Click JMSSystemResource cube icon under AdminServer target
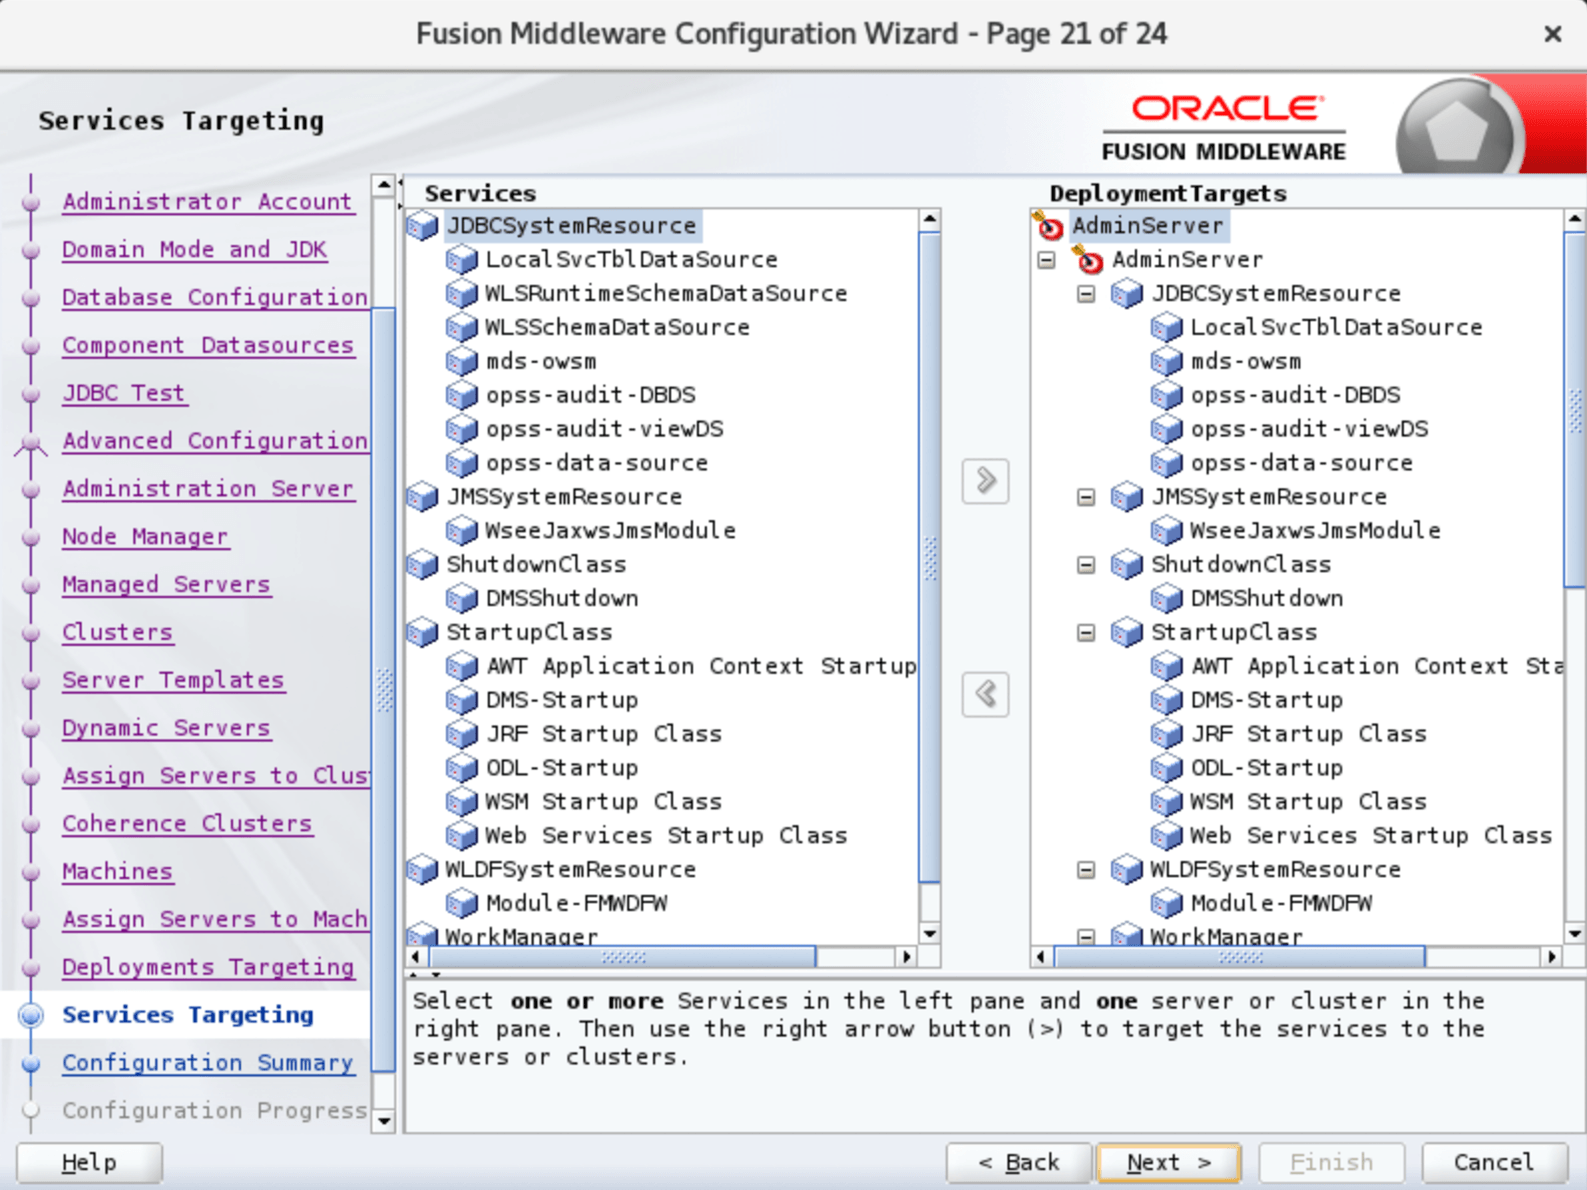1587x1190 pixels. [1127, 497]
